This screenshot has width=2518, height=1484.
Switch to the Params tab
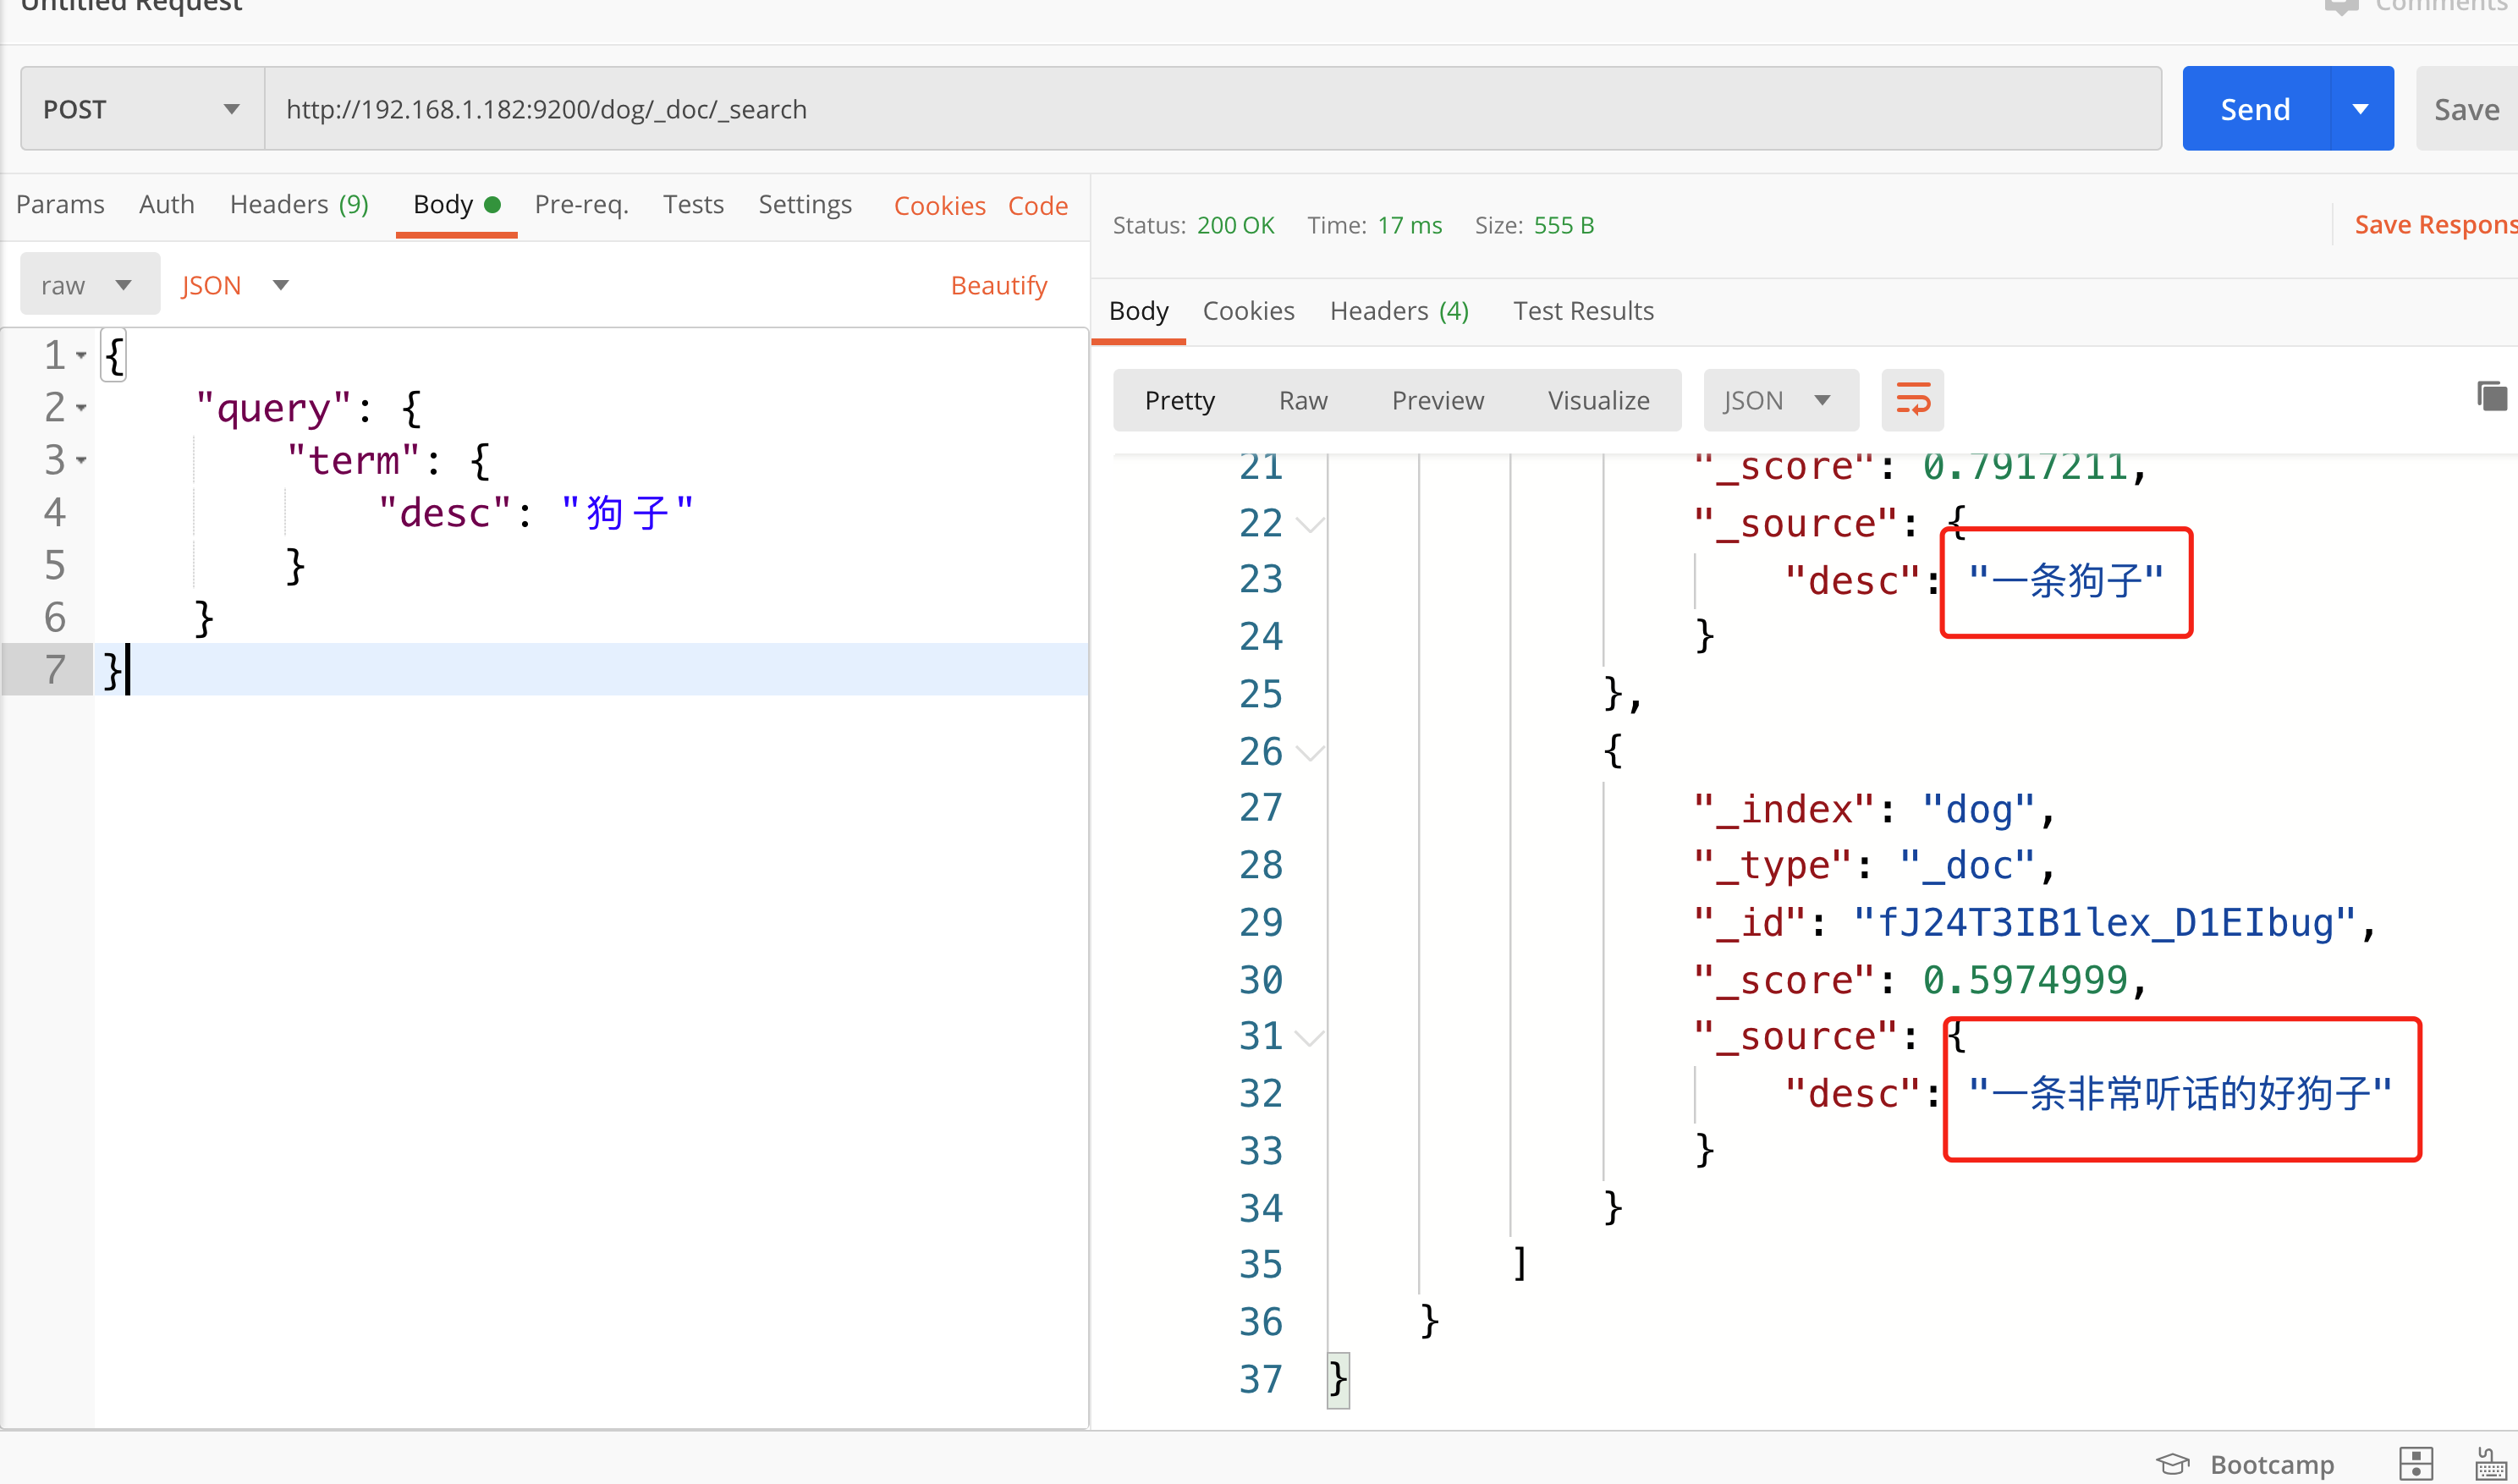click(60, 205)
